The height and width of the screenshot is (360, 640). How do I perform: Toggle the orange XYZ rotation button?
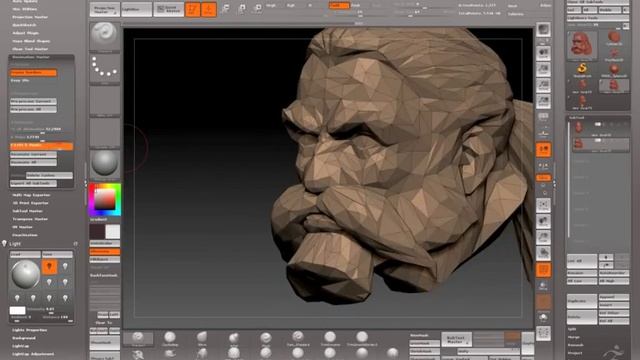point(543,178)
